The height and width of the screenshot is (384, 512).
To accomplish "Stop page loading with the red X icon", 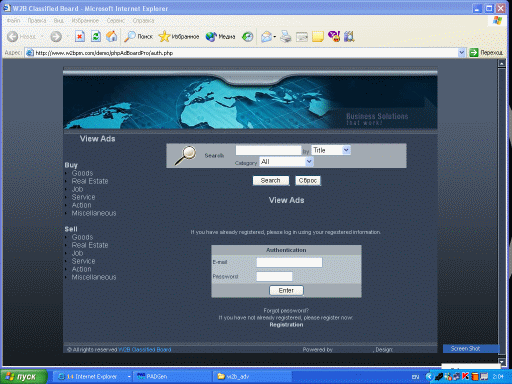I will [x=80, y=36].
